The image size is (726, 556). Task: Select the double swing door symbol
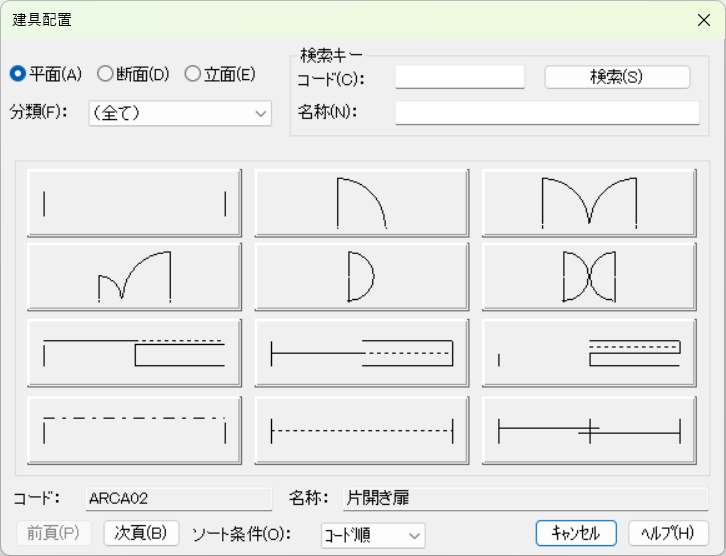589,203
